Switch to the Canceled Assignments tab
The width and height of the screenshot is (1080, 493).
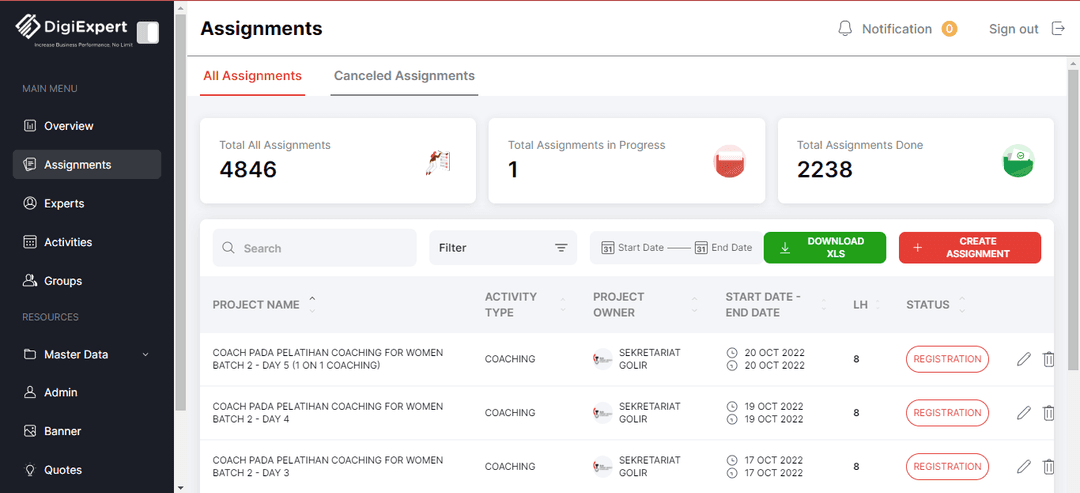pyautogui.click(x=404, y=76)
